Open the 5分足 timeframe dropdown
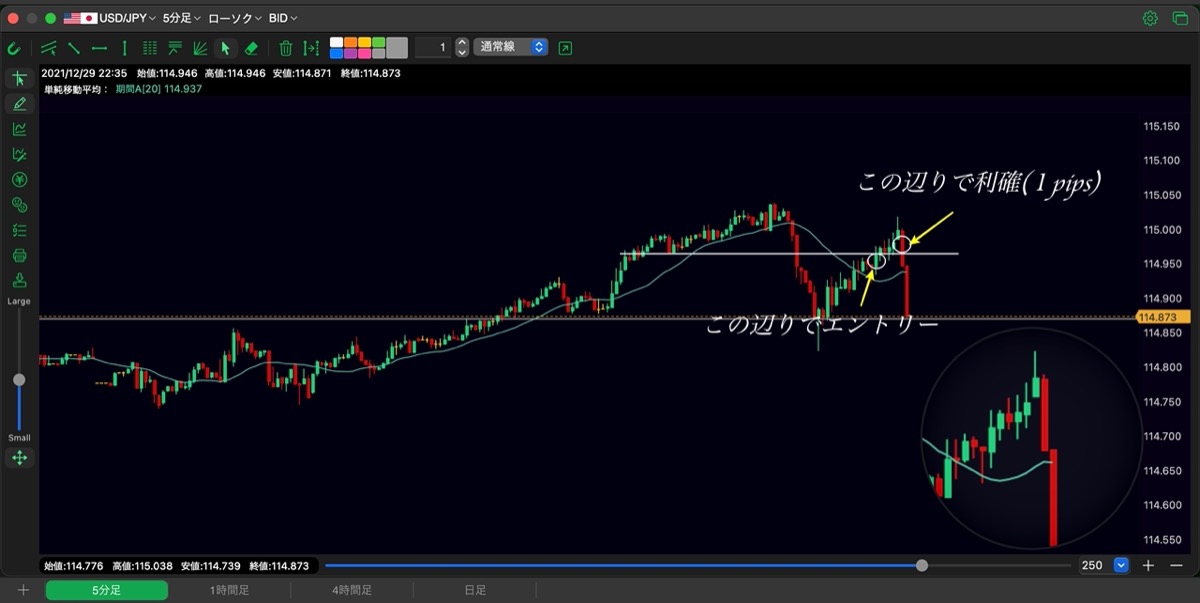 pos(181,18)
